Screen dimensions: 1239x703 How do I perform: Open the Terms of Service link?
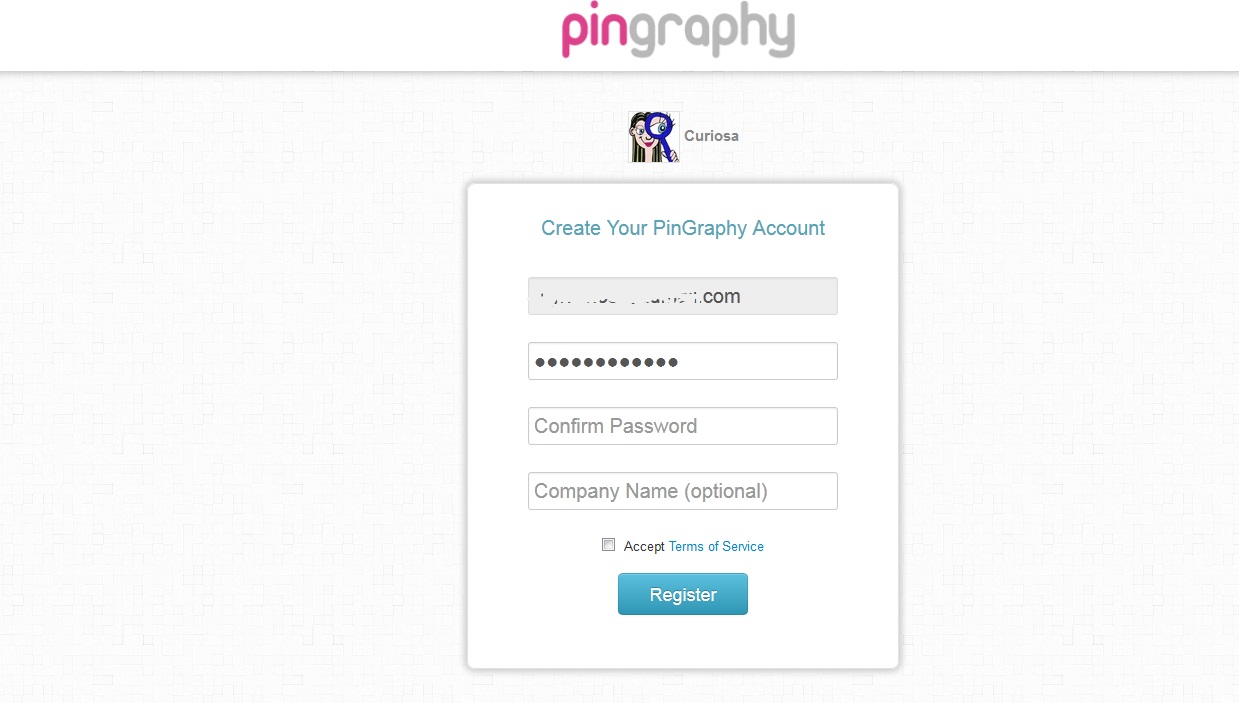coord(716,546)
